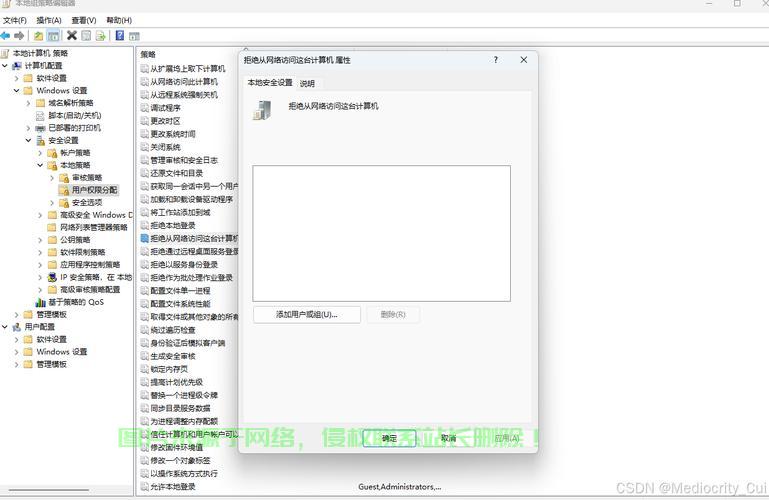Click the blue Help toolbar icon
Viewport: 769px width, 500px height.
[x=120, y=36]
